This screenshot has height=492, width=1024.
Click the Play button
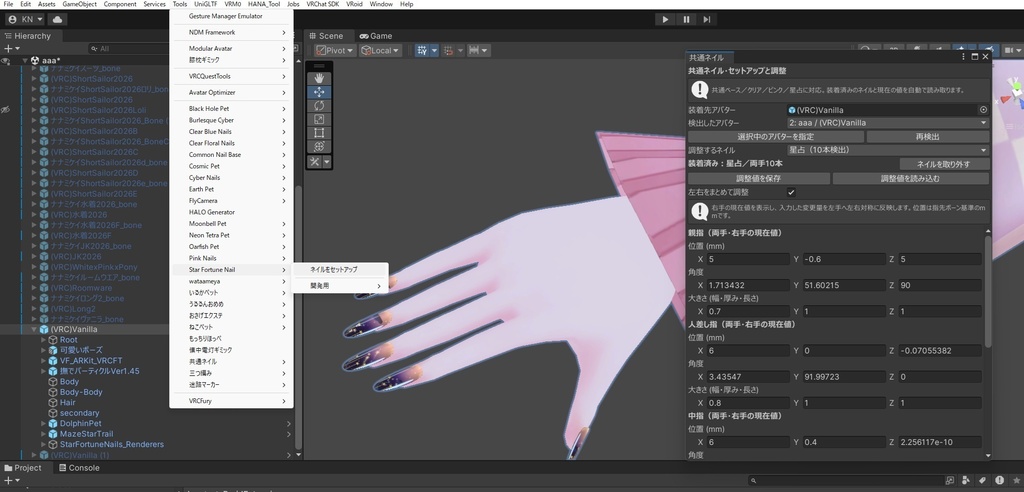point(665,20)
